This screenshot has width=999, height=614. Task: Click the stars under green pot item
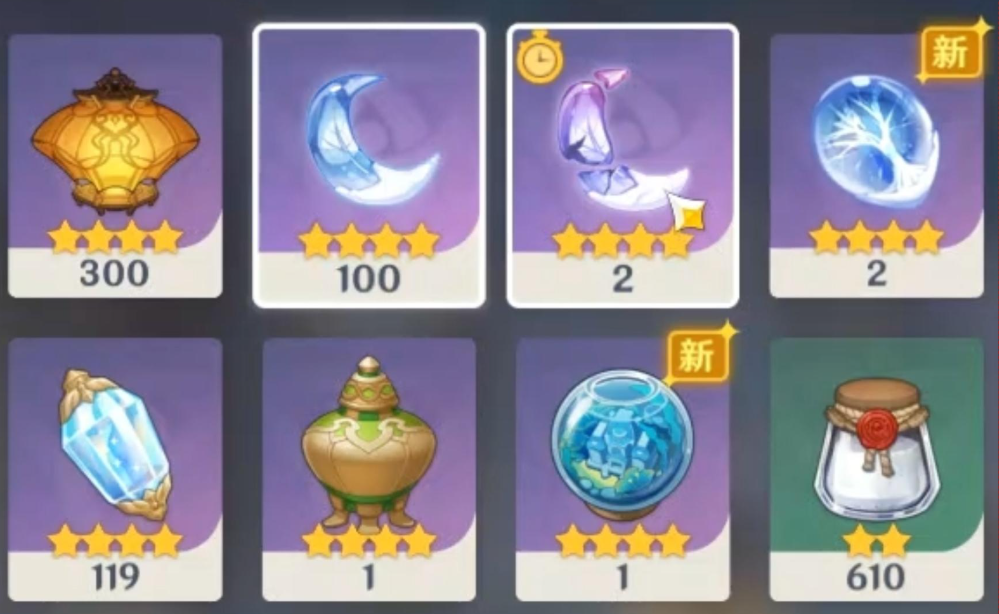point(369,541)
